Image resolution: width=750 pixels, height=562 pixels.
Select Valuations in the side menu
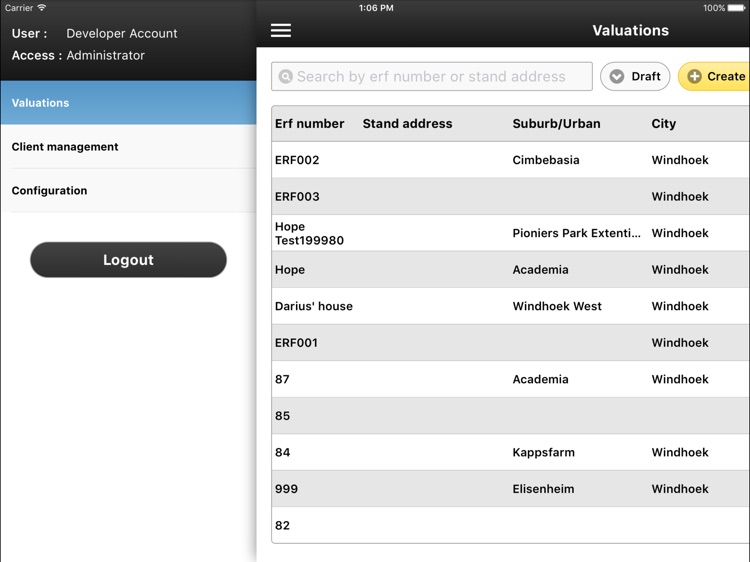coord(128,103)
